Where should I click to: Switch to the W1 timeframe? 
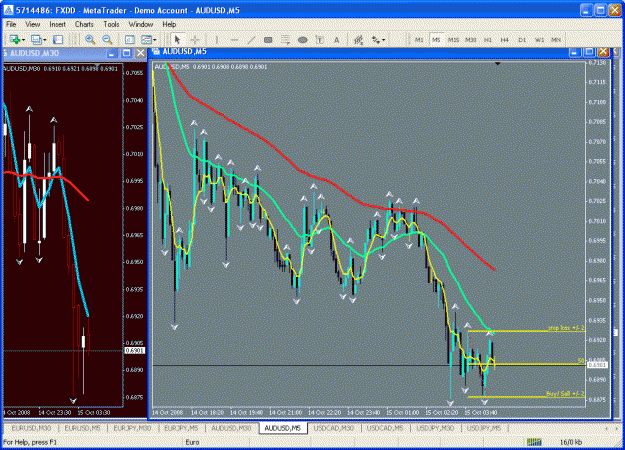point(539,39)
